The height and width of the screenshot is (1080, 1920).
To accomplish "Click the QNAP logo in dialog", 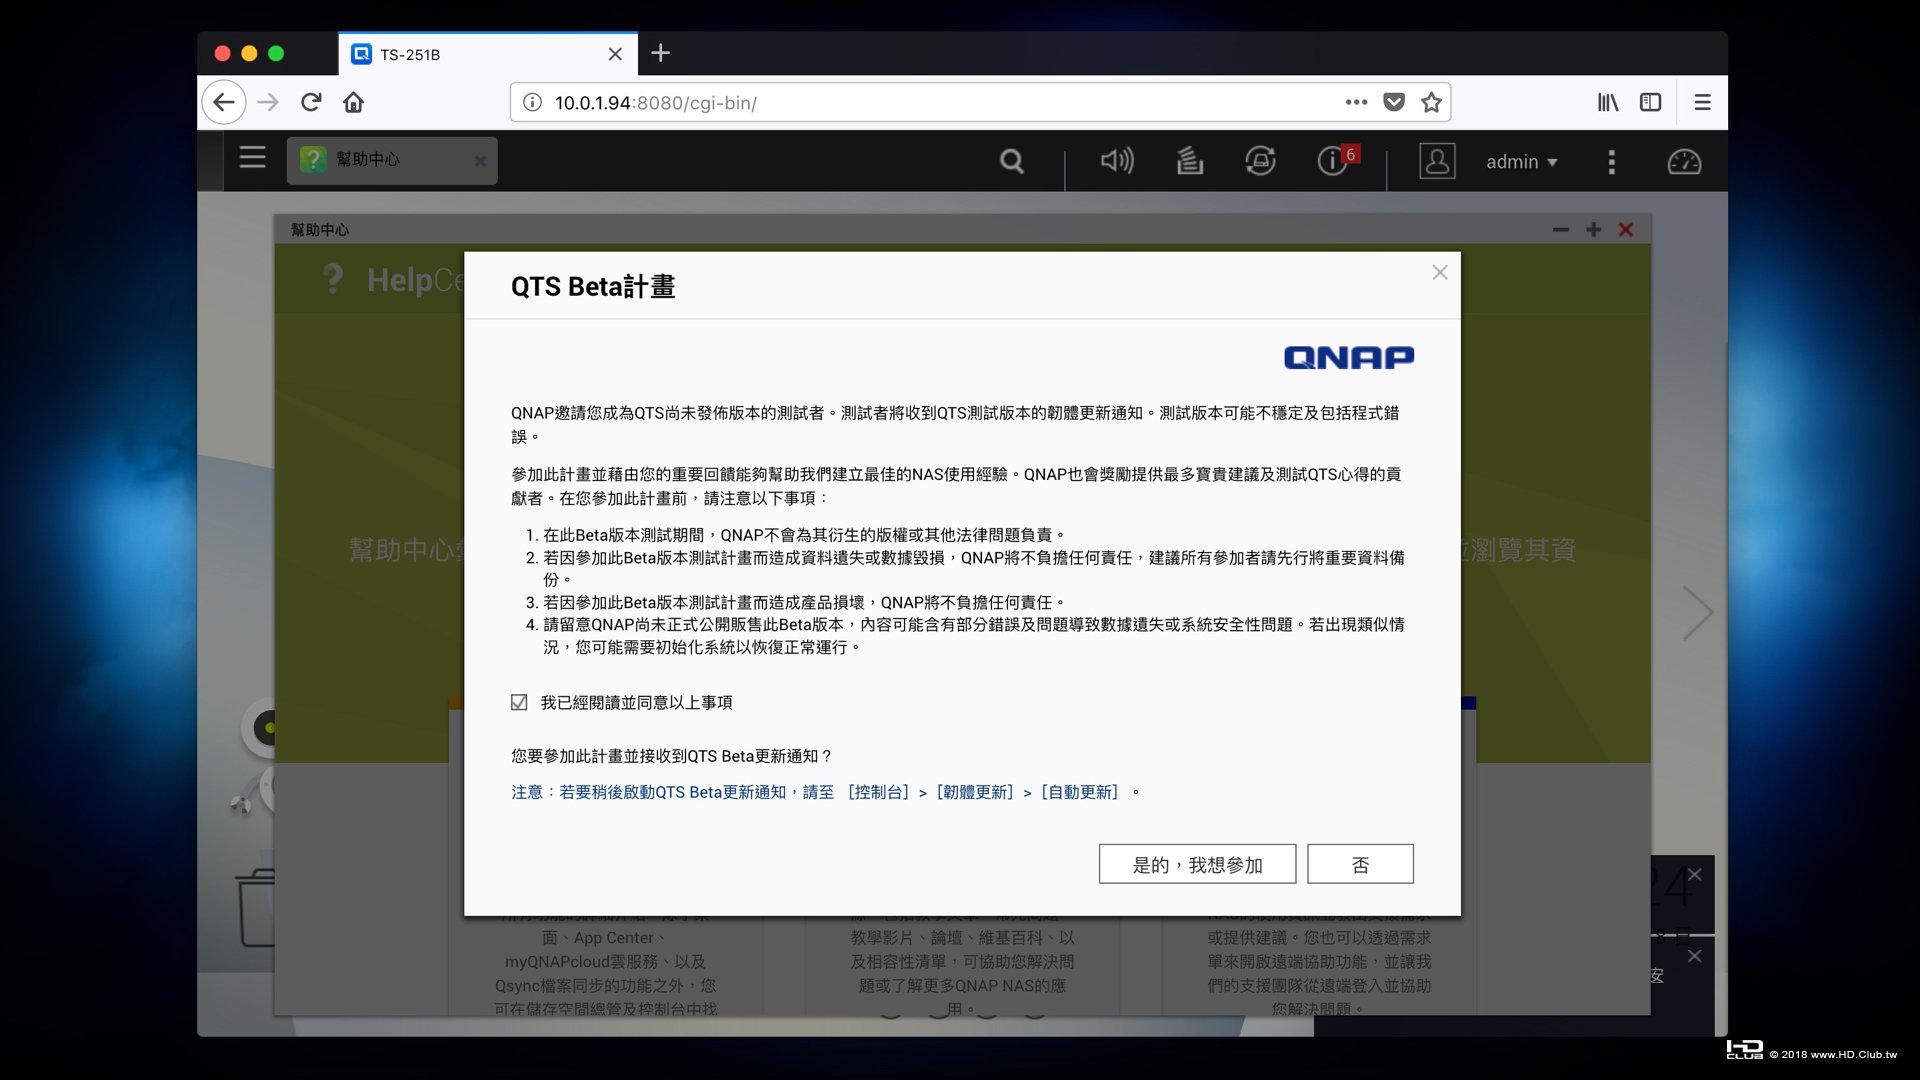I will [x=1349, y=357].
